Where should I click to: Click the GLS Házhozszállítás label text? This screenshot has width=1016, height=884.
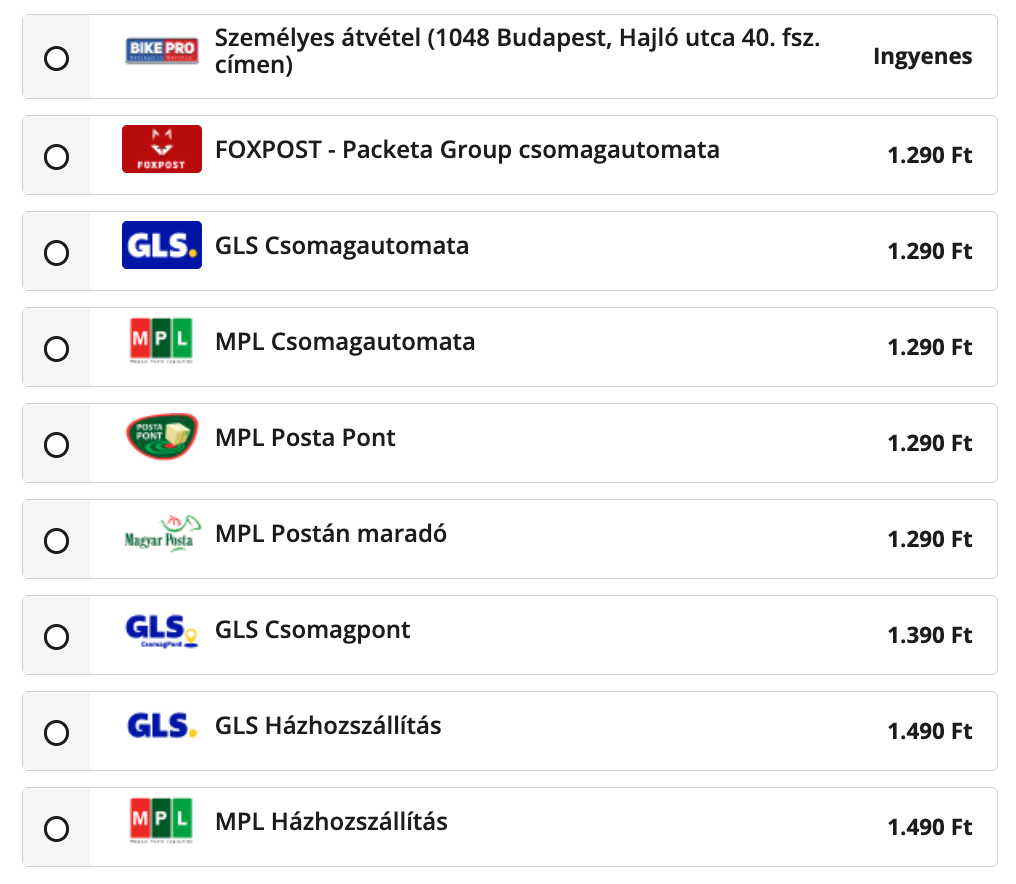(x=328, y=726)
